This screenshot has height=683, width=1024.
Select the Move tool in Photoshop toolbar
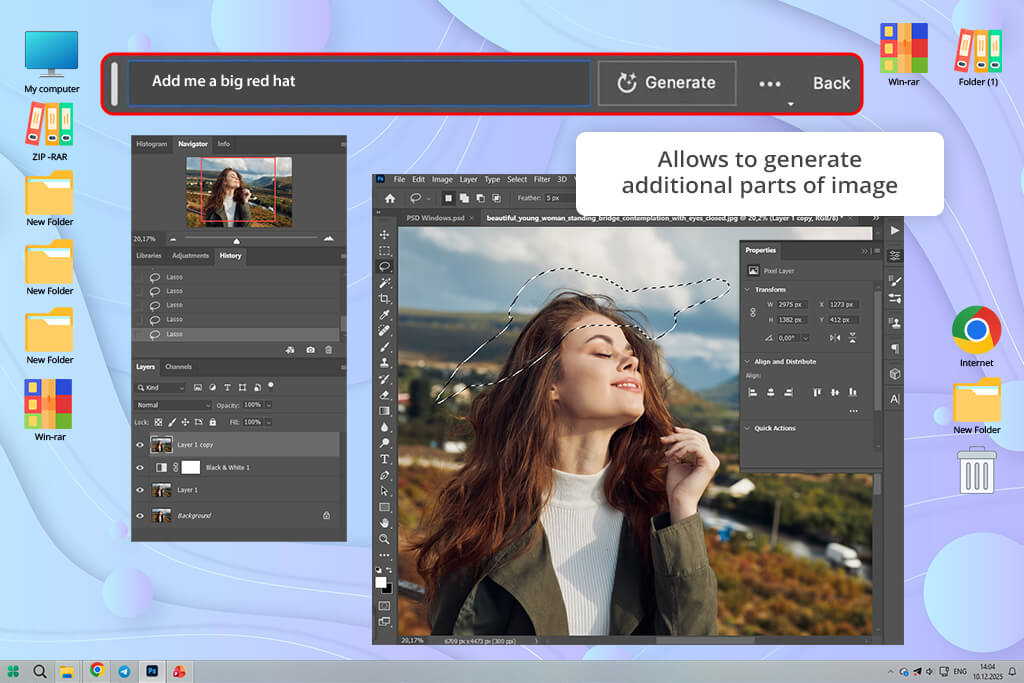pos(384,234)
